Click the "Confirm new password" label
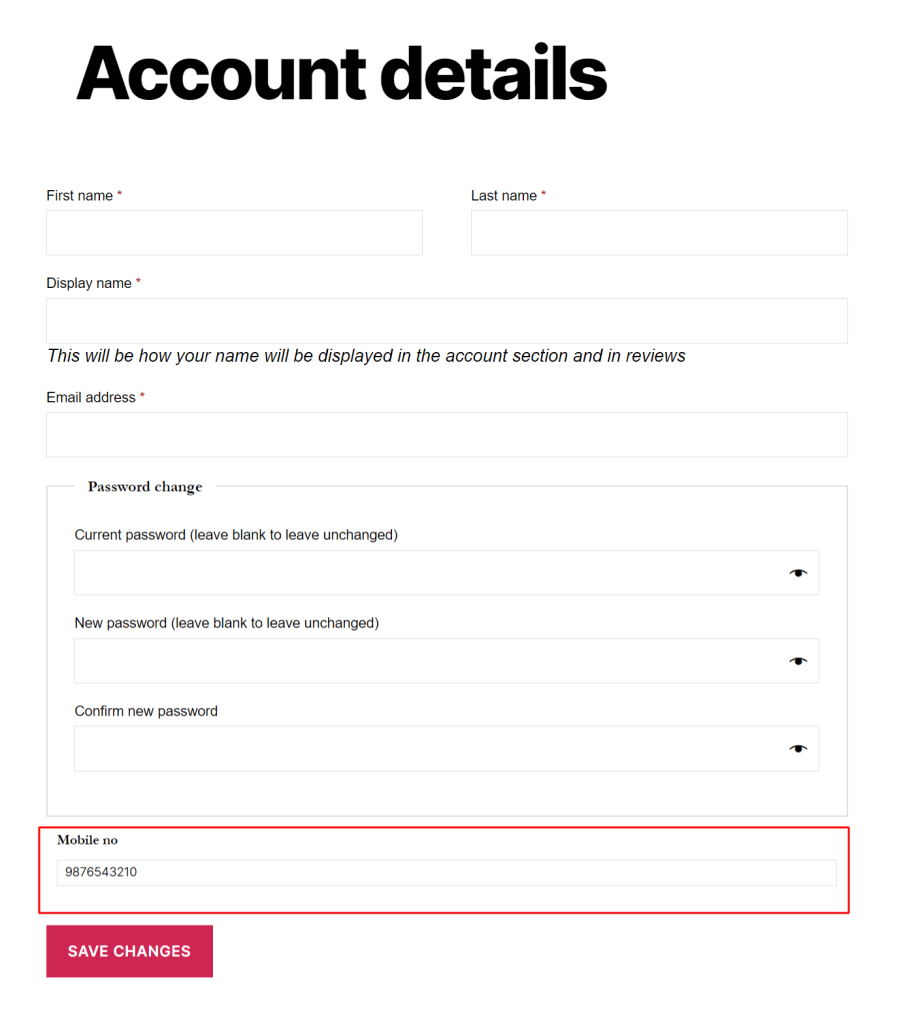 [x=146, y=712]
